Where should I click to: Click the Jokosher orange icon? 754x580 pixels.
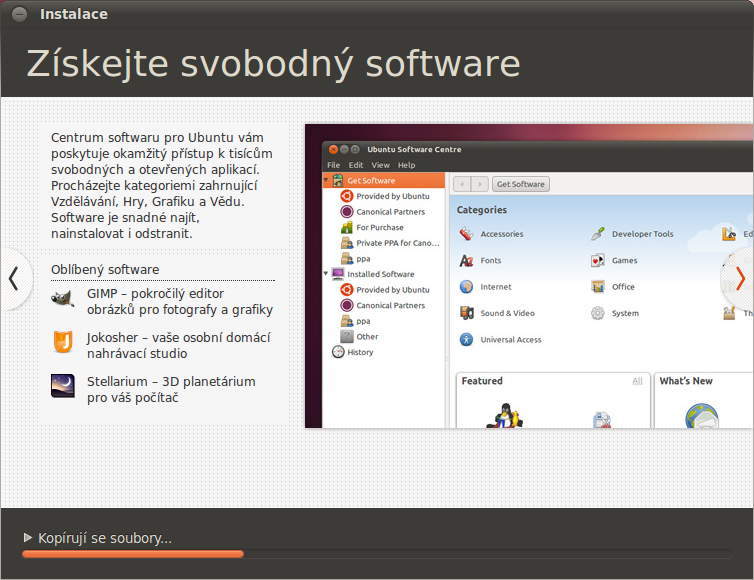point(63,341)
